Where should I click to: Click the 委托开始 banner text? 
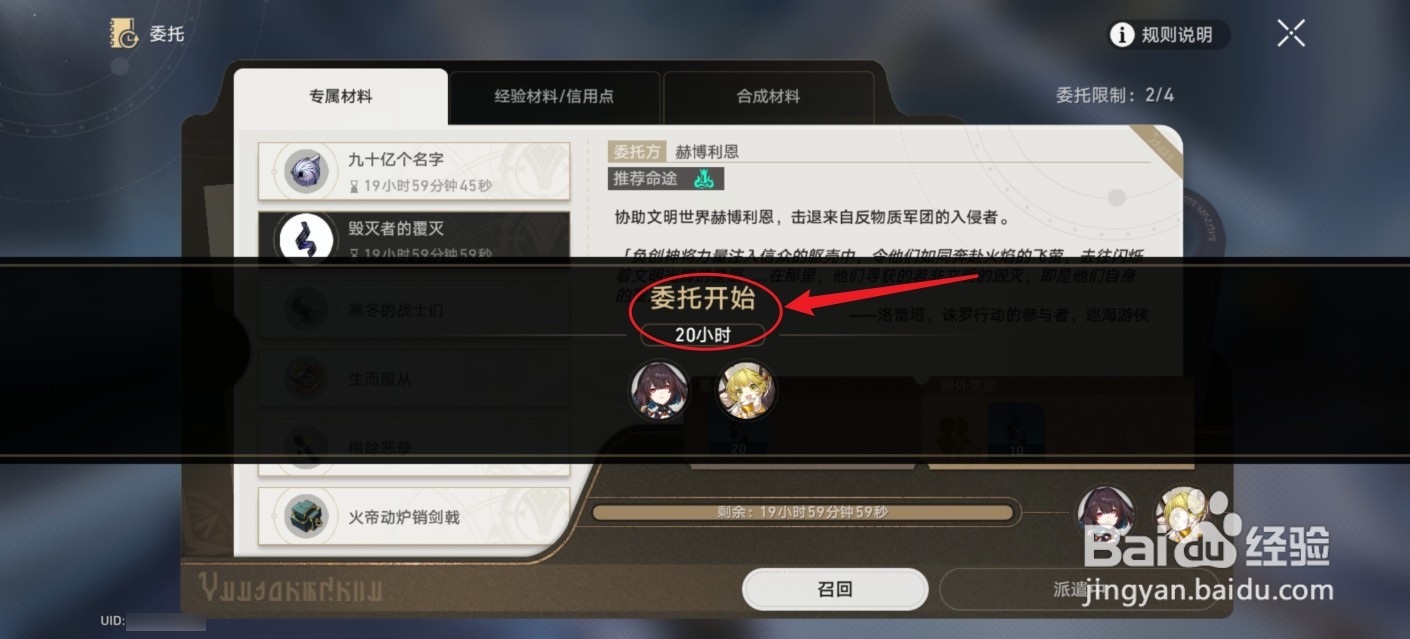tap(702, 299)
